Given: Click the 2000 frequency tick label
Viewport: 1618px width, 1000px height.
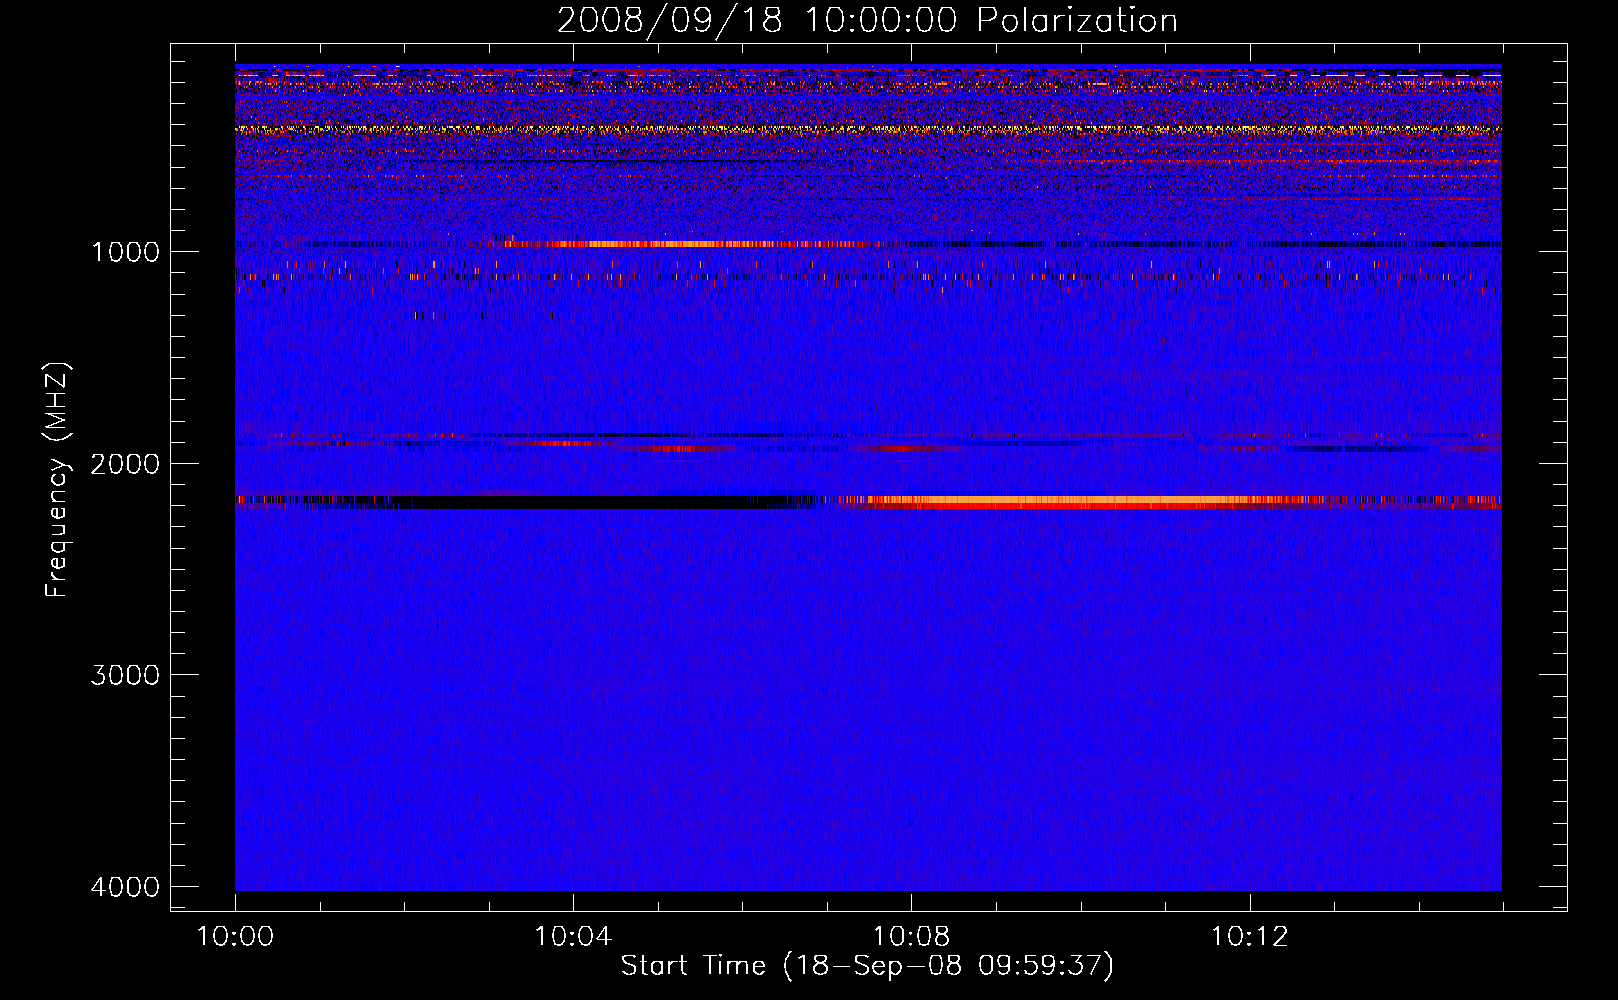Looking at the screenshot, I should [125, 463].
